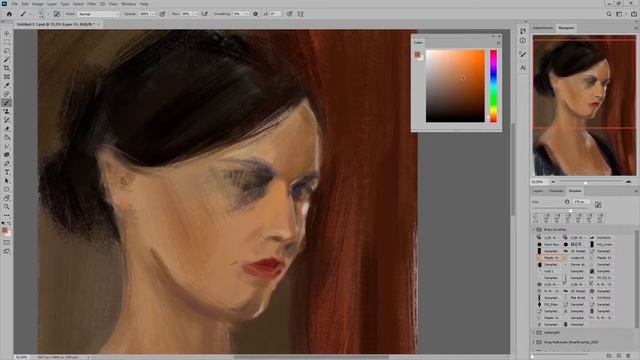Click the foreground color swatch in toolbox

(5, 231)
